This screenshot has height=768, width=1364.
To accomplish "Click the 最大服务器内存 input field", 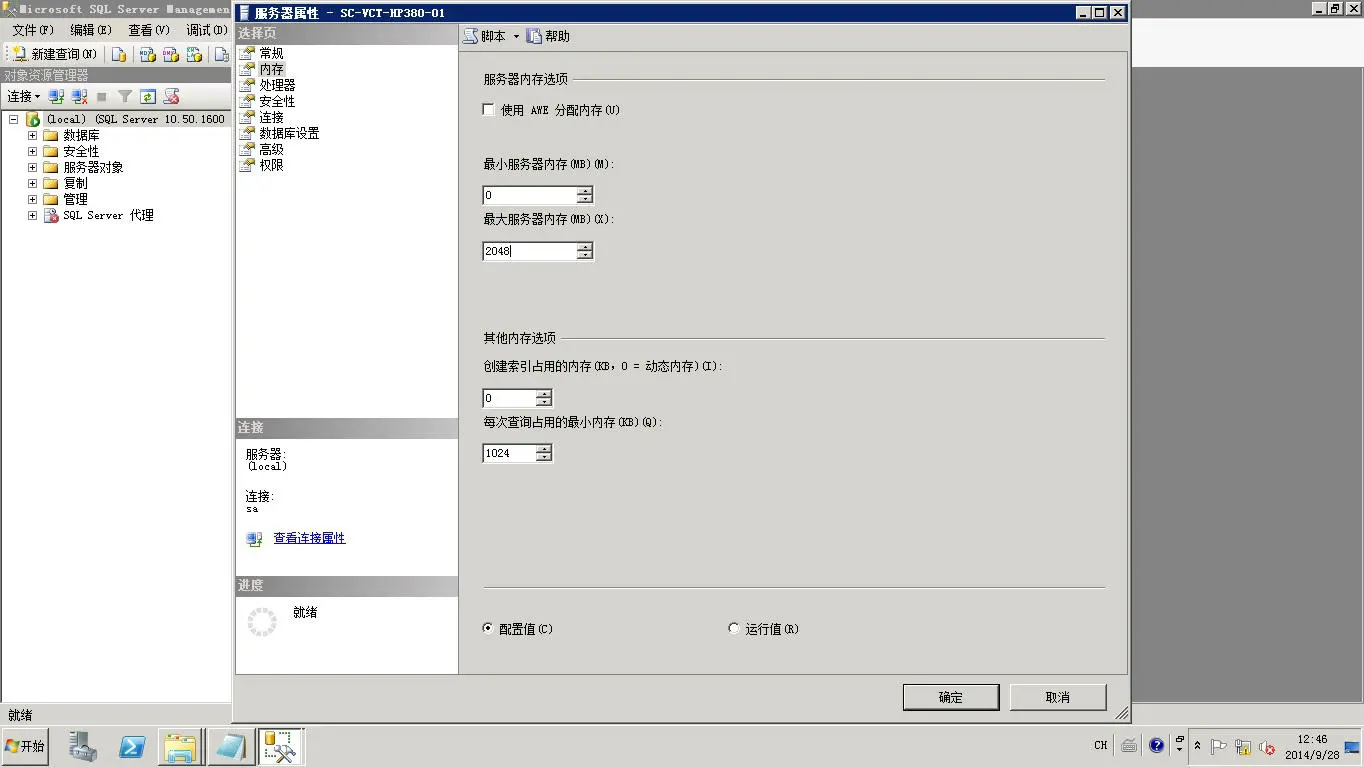I will [529, 251].
